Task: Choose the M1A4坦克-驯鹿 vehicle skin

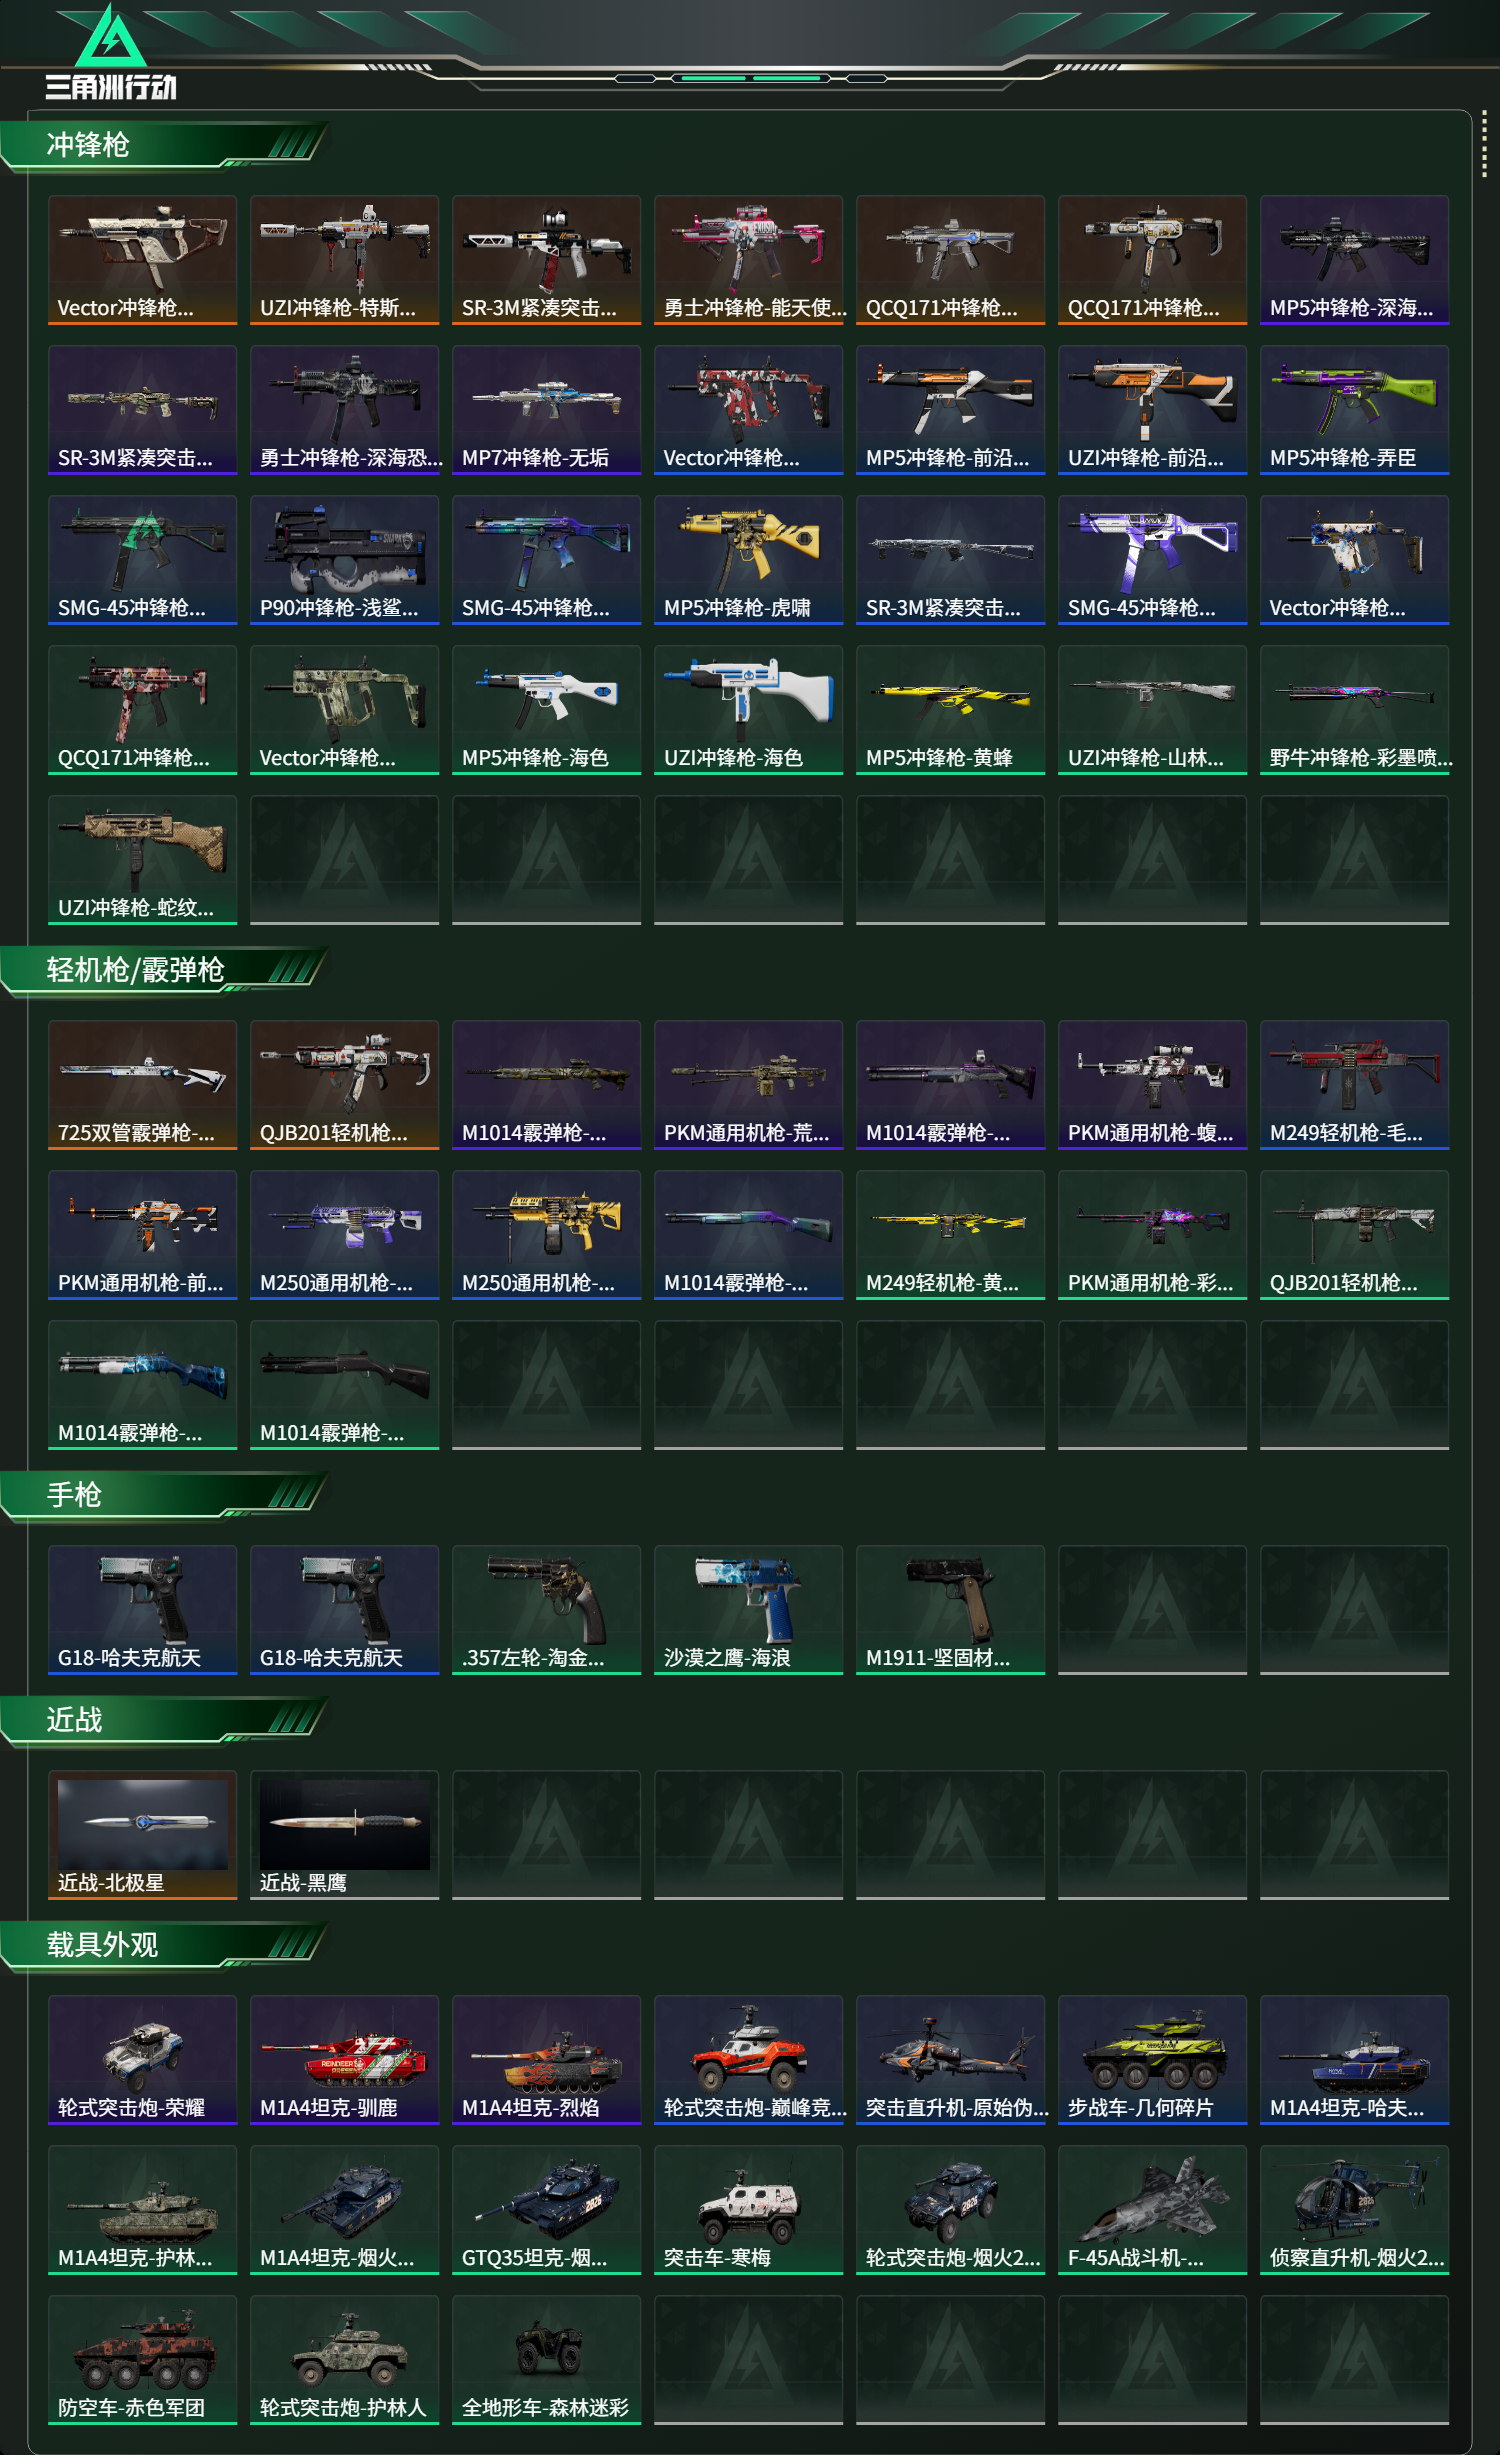Action: pyautogui.click(x=344, y=2060)
